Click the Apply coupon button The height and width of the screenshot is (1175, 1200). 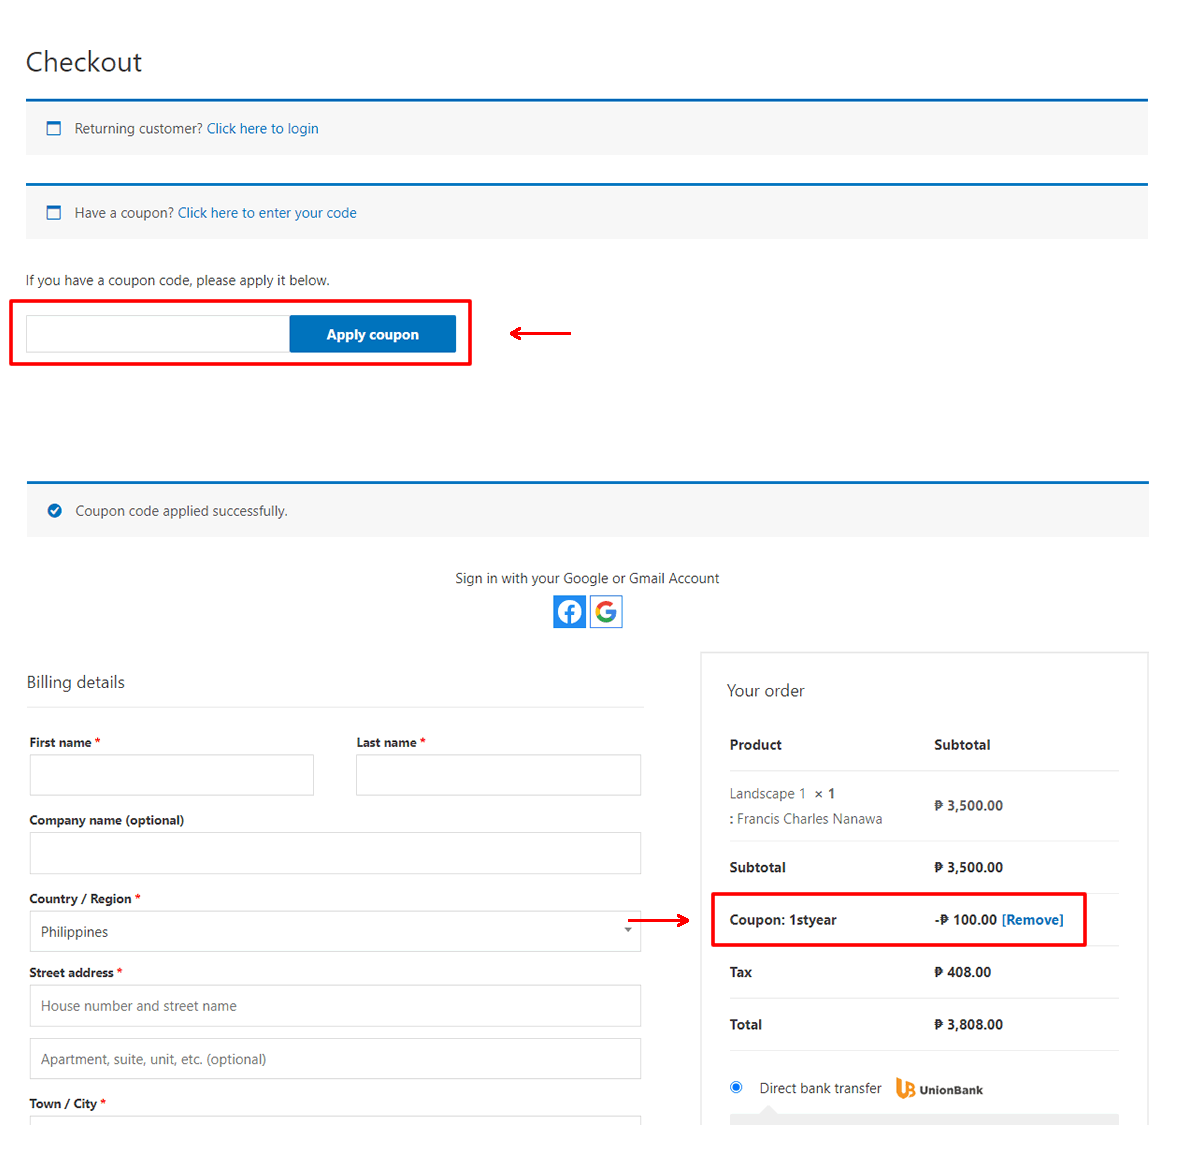(372, 334)
